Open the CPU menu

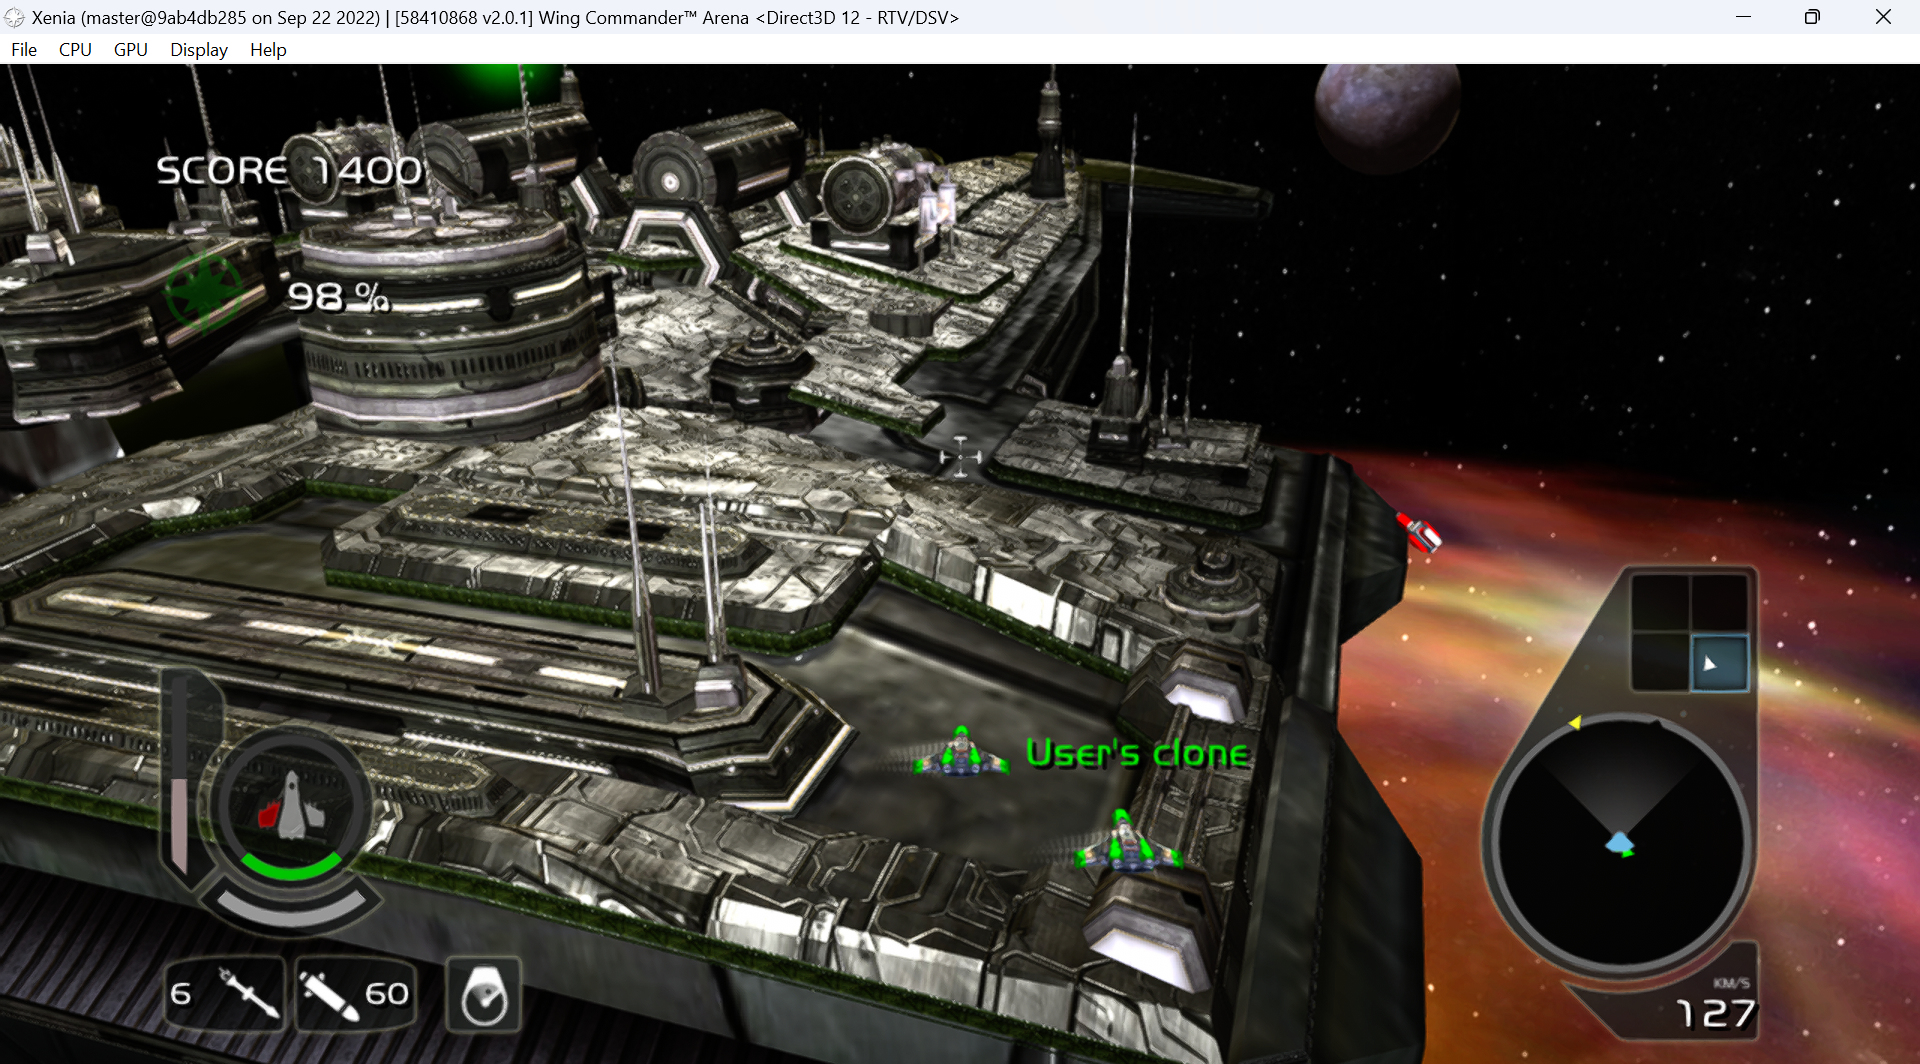[x=75, y=50]
